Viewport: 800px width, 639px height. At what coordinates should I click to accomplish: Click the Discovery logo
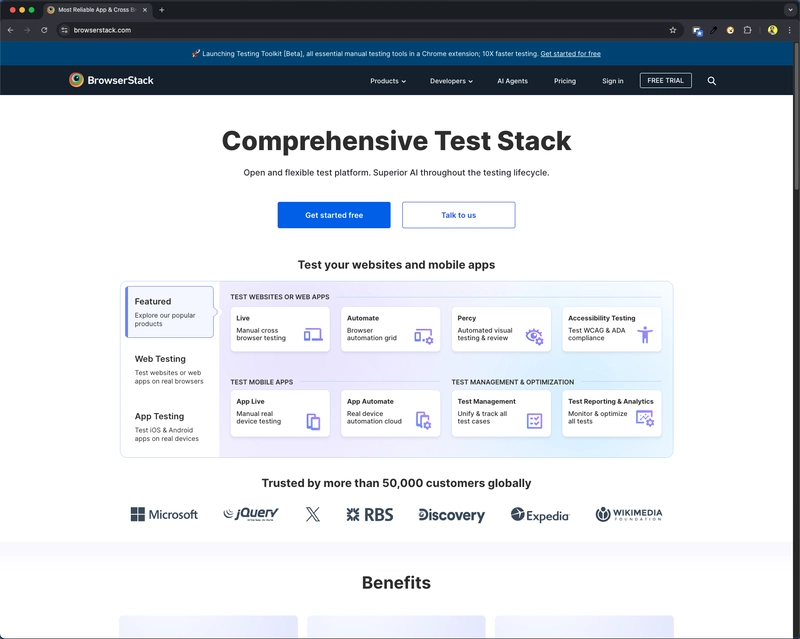point(452,515)
